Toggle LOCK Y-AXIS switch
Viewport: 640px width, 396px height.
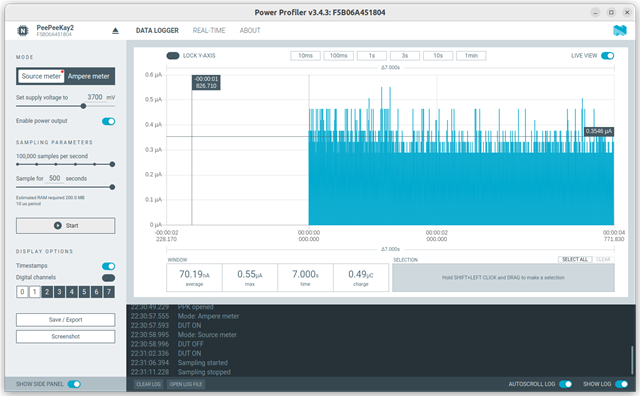(173, 56)
